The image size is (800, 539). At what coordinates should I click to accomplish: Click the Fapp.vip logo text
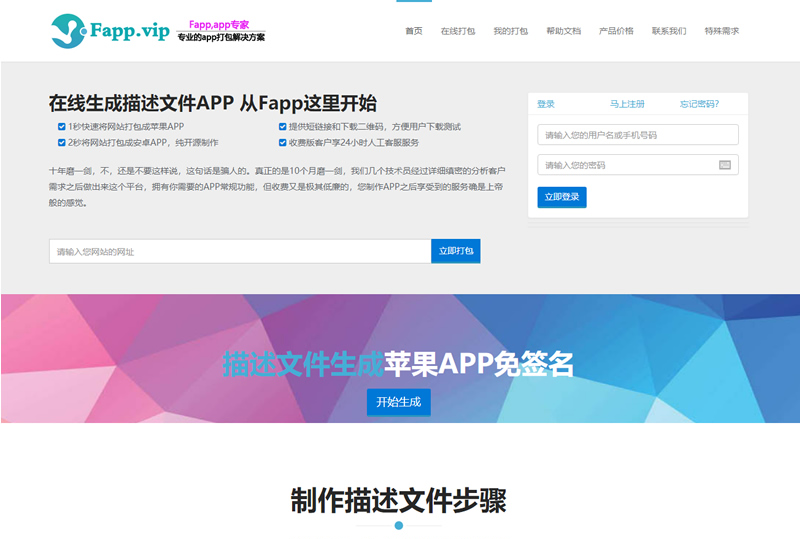(x=130, y=31)
